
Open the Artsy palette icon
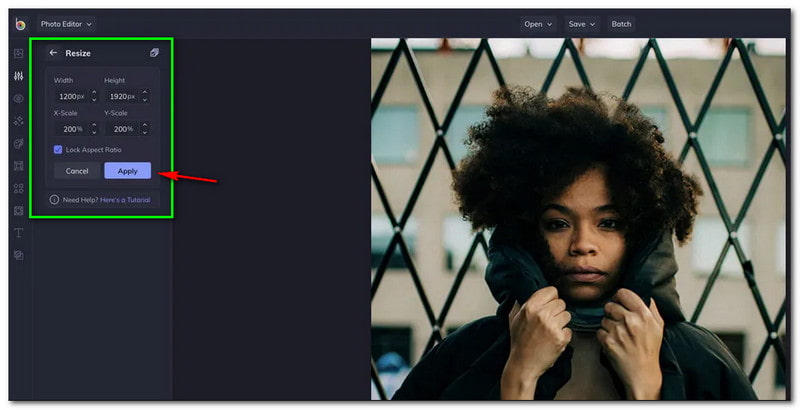click(x=18, y=144)
